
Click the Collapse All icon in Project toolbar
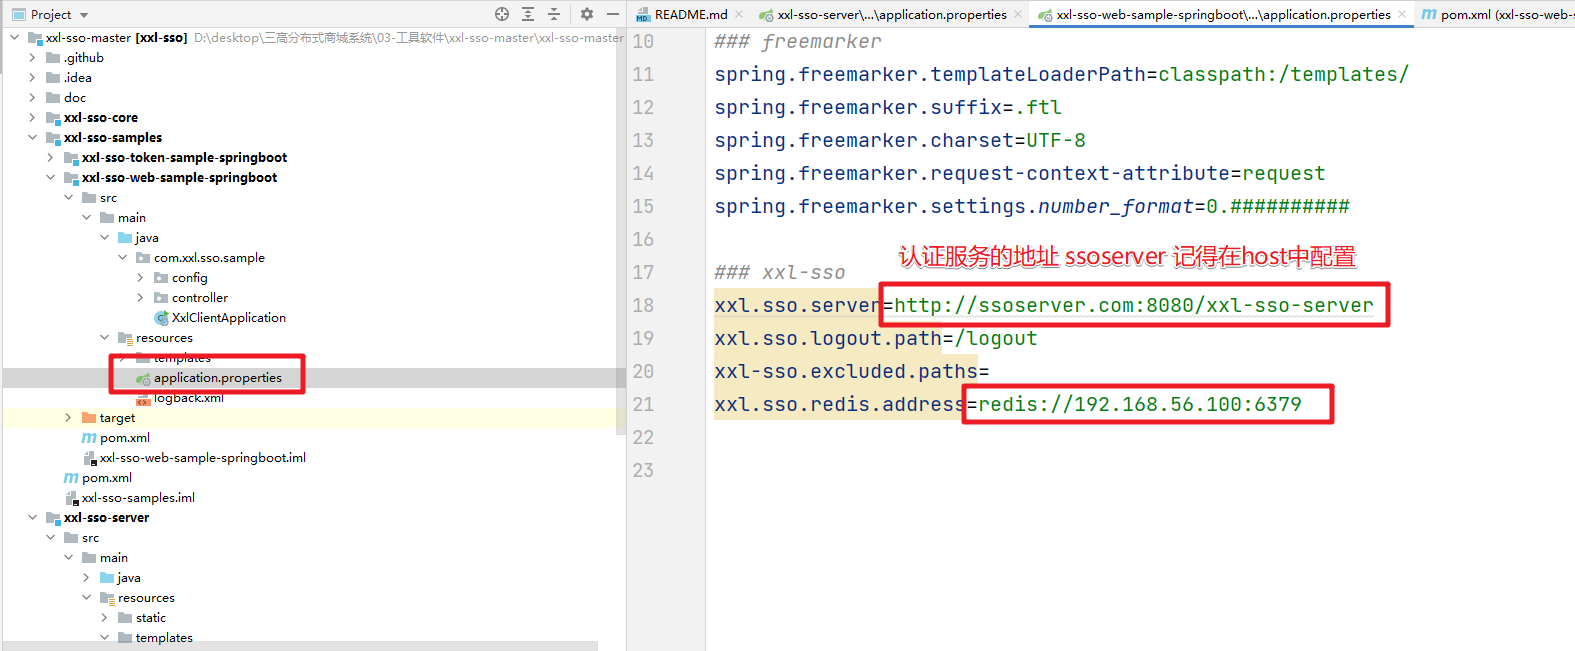[x=554, y=14]
